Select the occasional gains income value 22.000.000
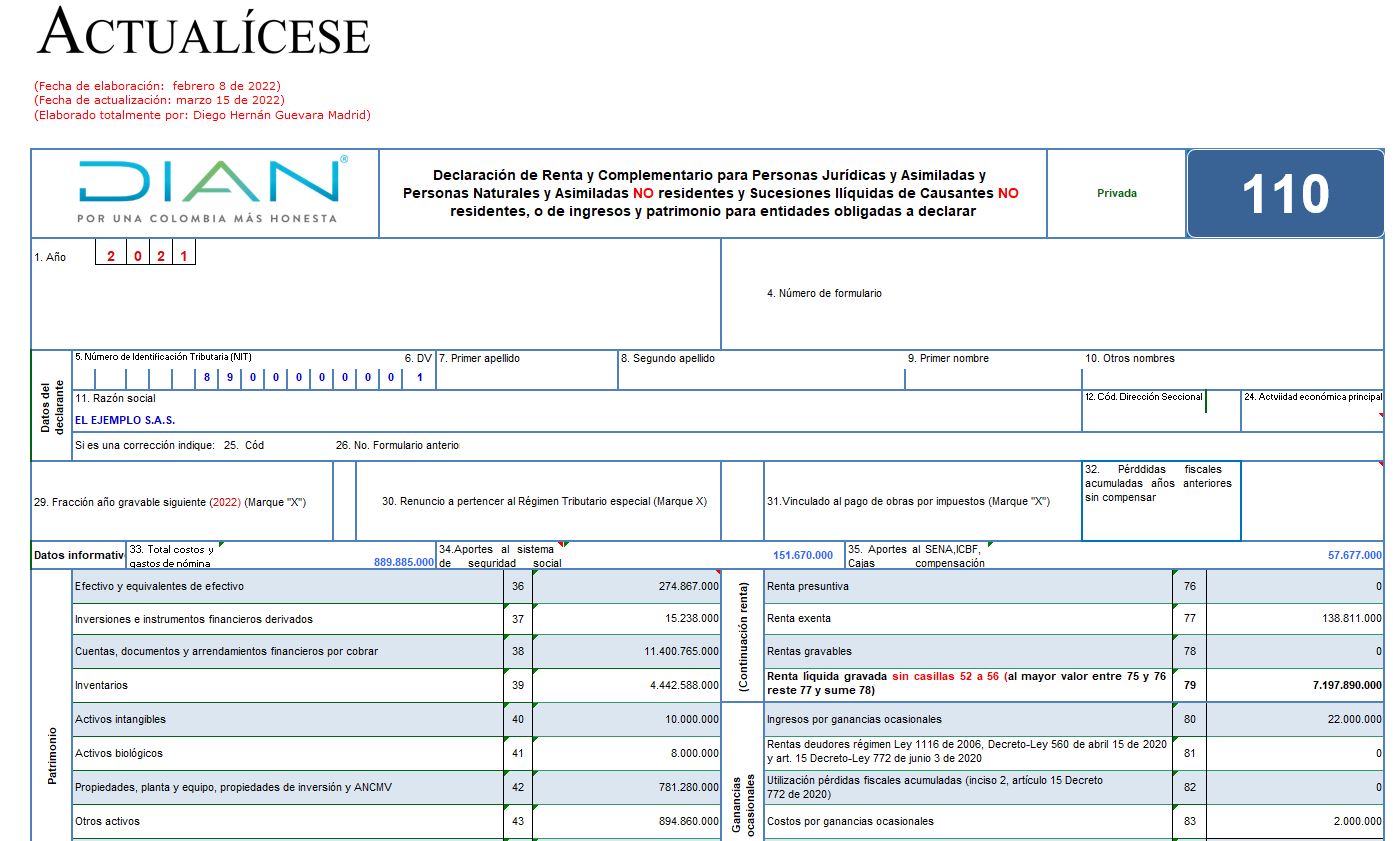 [x=1295, y=719]
